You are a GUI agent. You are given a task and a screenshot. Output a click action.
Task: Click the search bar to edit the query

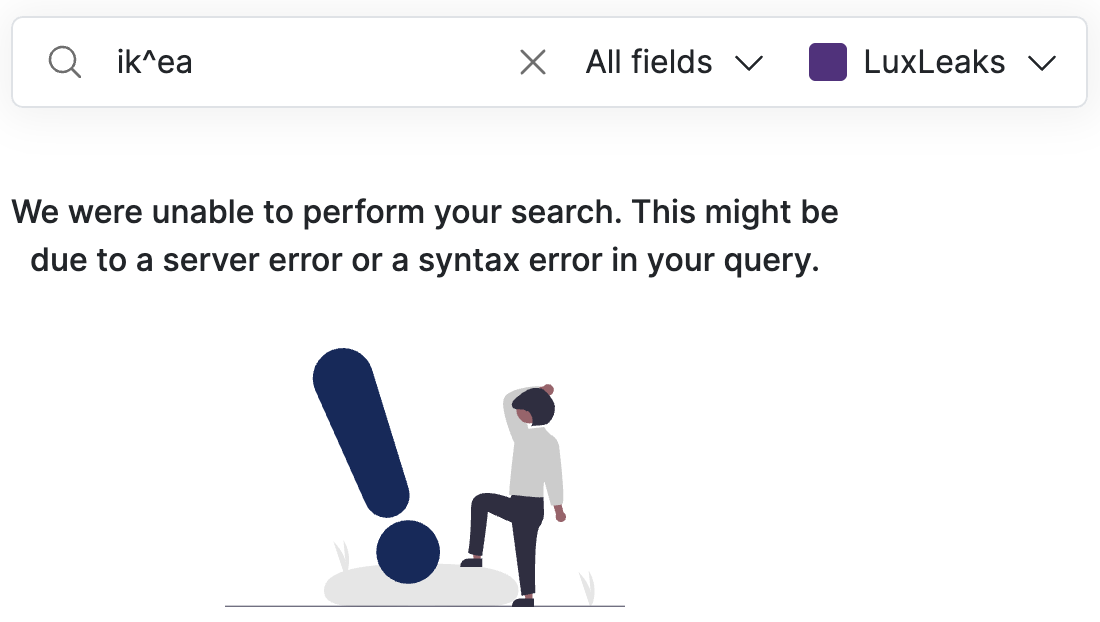pyautogui.click(x=300, y=62)
